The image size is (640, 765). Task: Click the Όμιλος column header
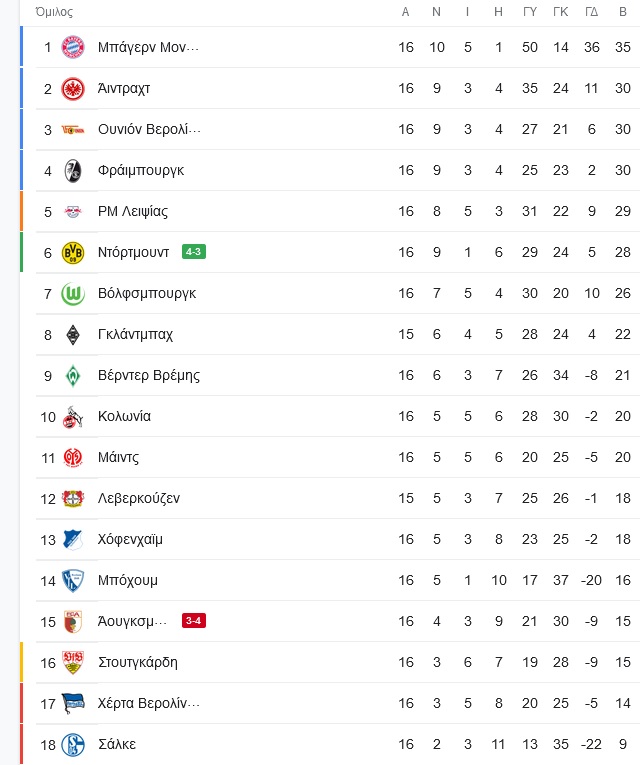(54, 12)
